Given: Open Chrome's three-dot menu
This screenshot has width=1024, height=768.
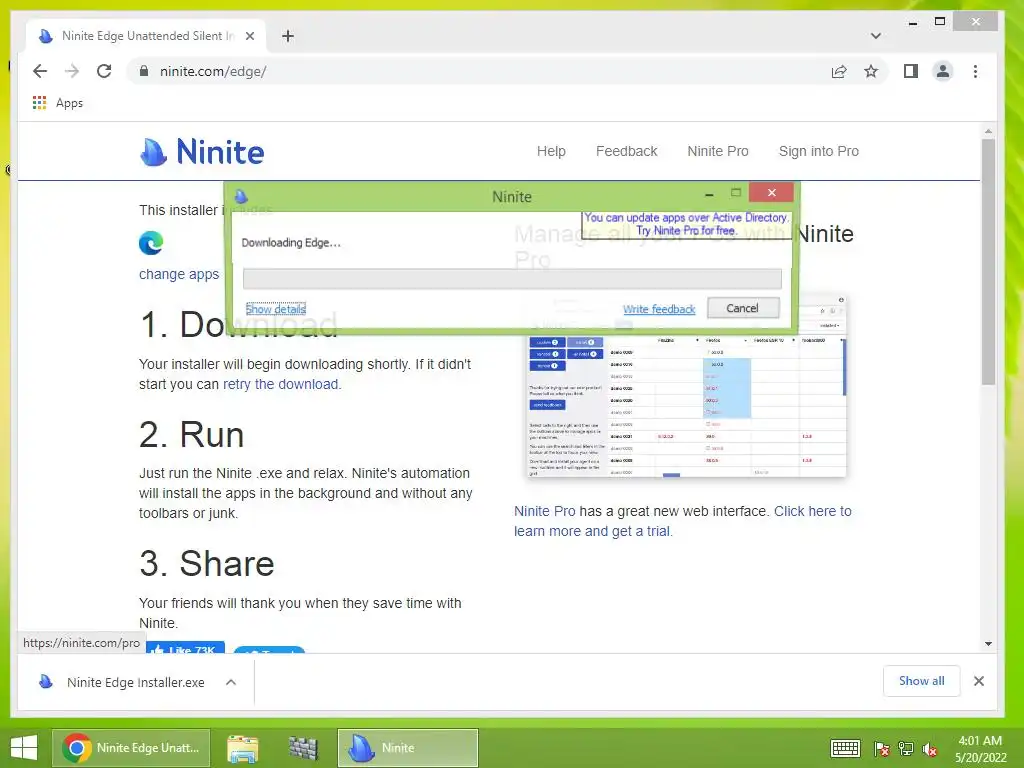Looking at the screenshot, I should pos(976,71).
